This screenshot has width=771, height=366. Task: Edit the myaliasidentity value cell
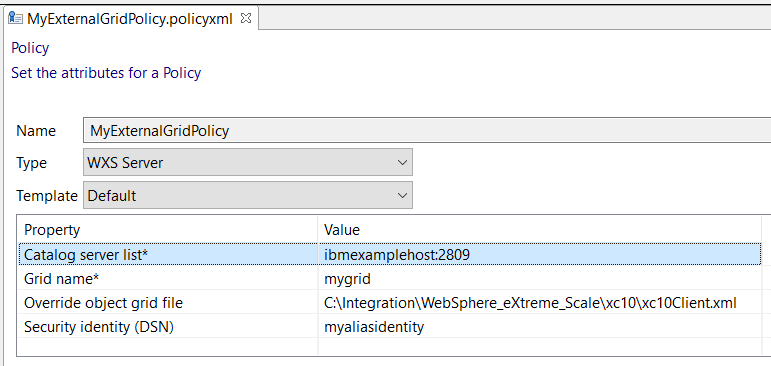[539, 327]
